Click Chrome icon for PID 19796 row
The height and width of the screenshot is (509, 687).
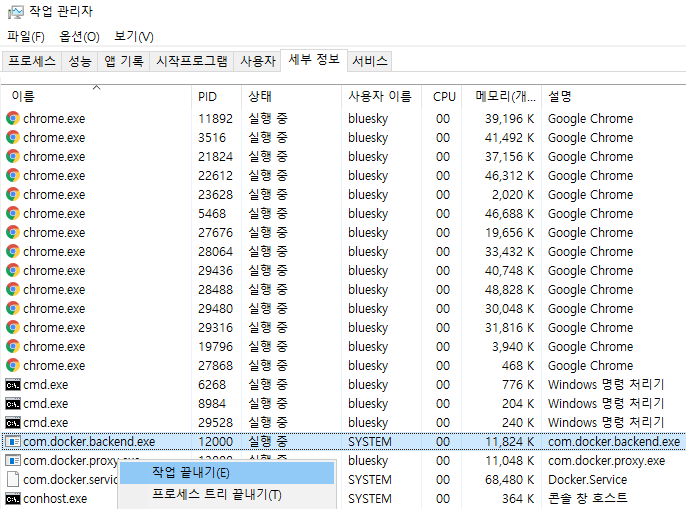point(13,346)
